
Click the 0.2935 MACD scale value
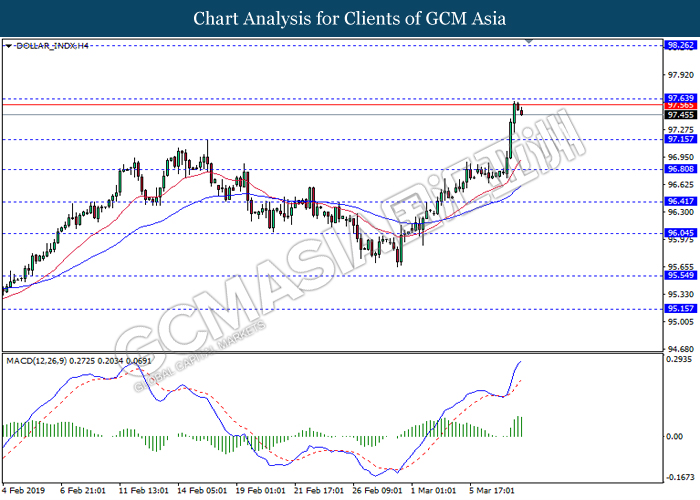point(679,359)
